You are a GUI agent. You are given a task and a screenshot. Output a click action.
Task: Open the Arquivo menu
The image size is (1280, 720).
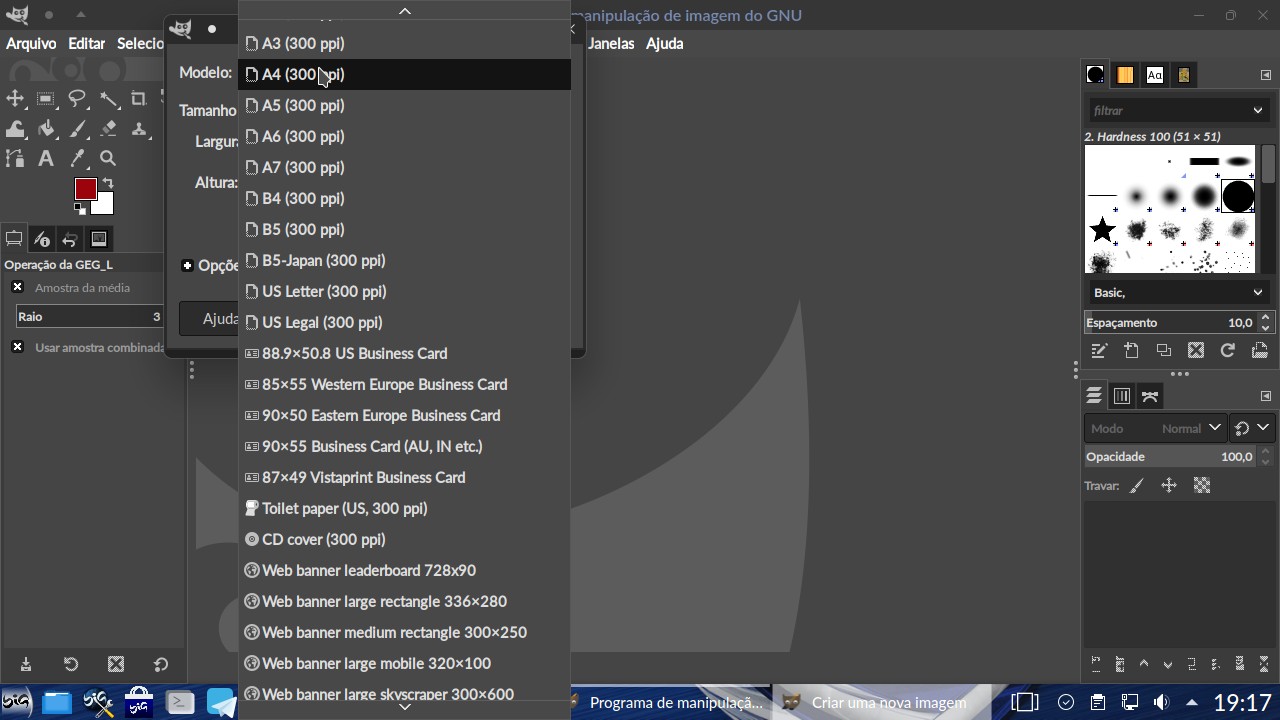[x=31, y=43]
